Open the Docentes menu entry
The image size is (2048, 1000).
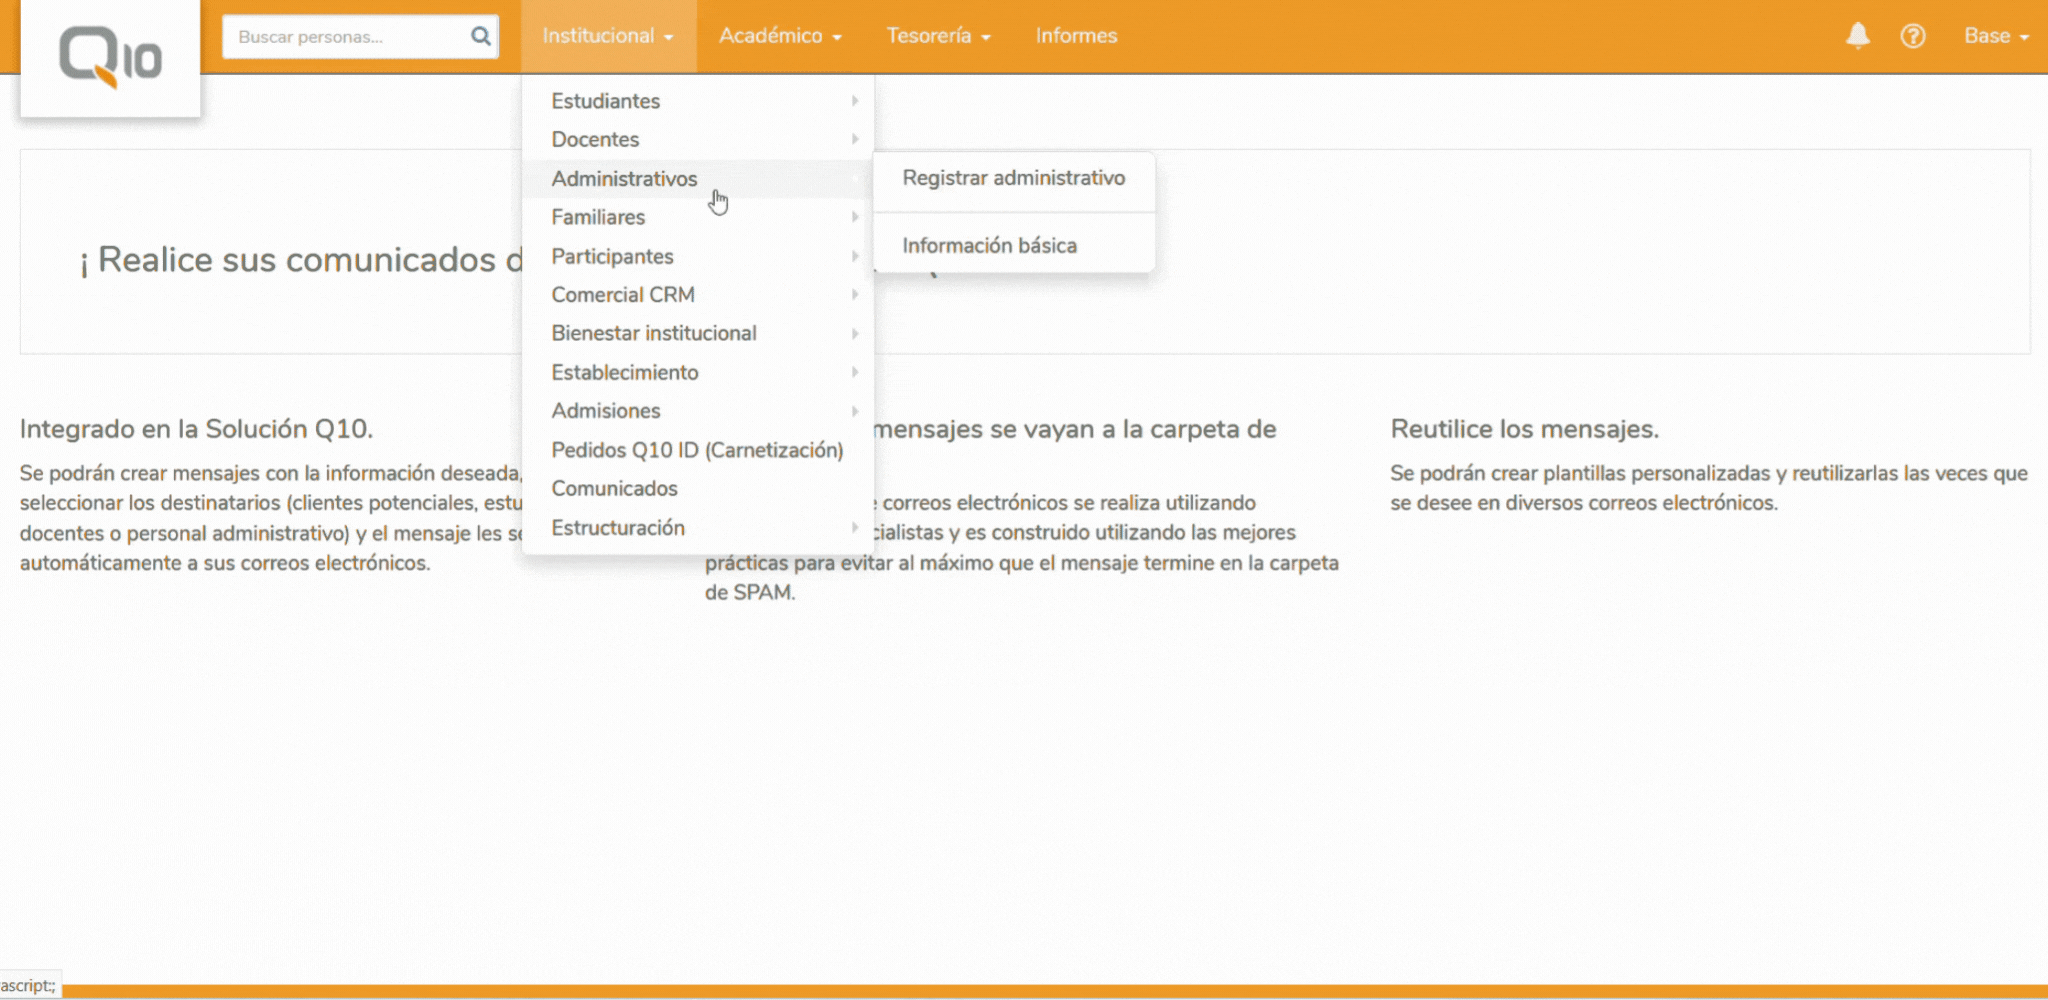click(595, 140)
